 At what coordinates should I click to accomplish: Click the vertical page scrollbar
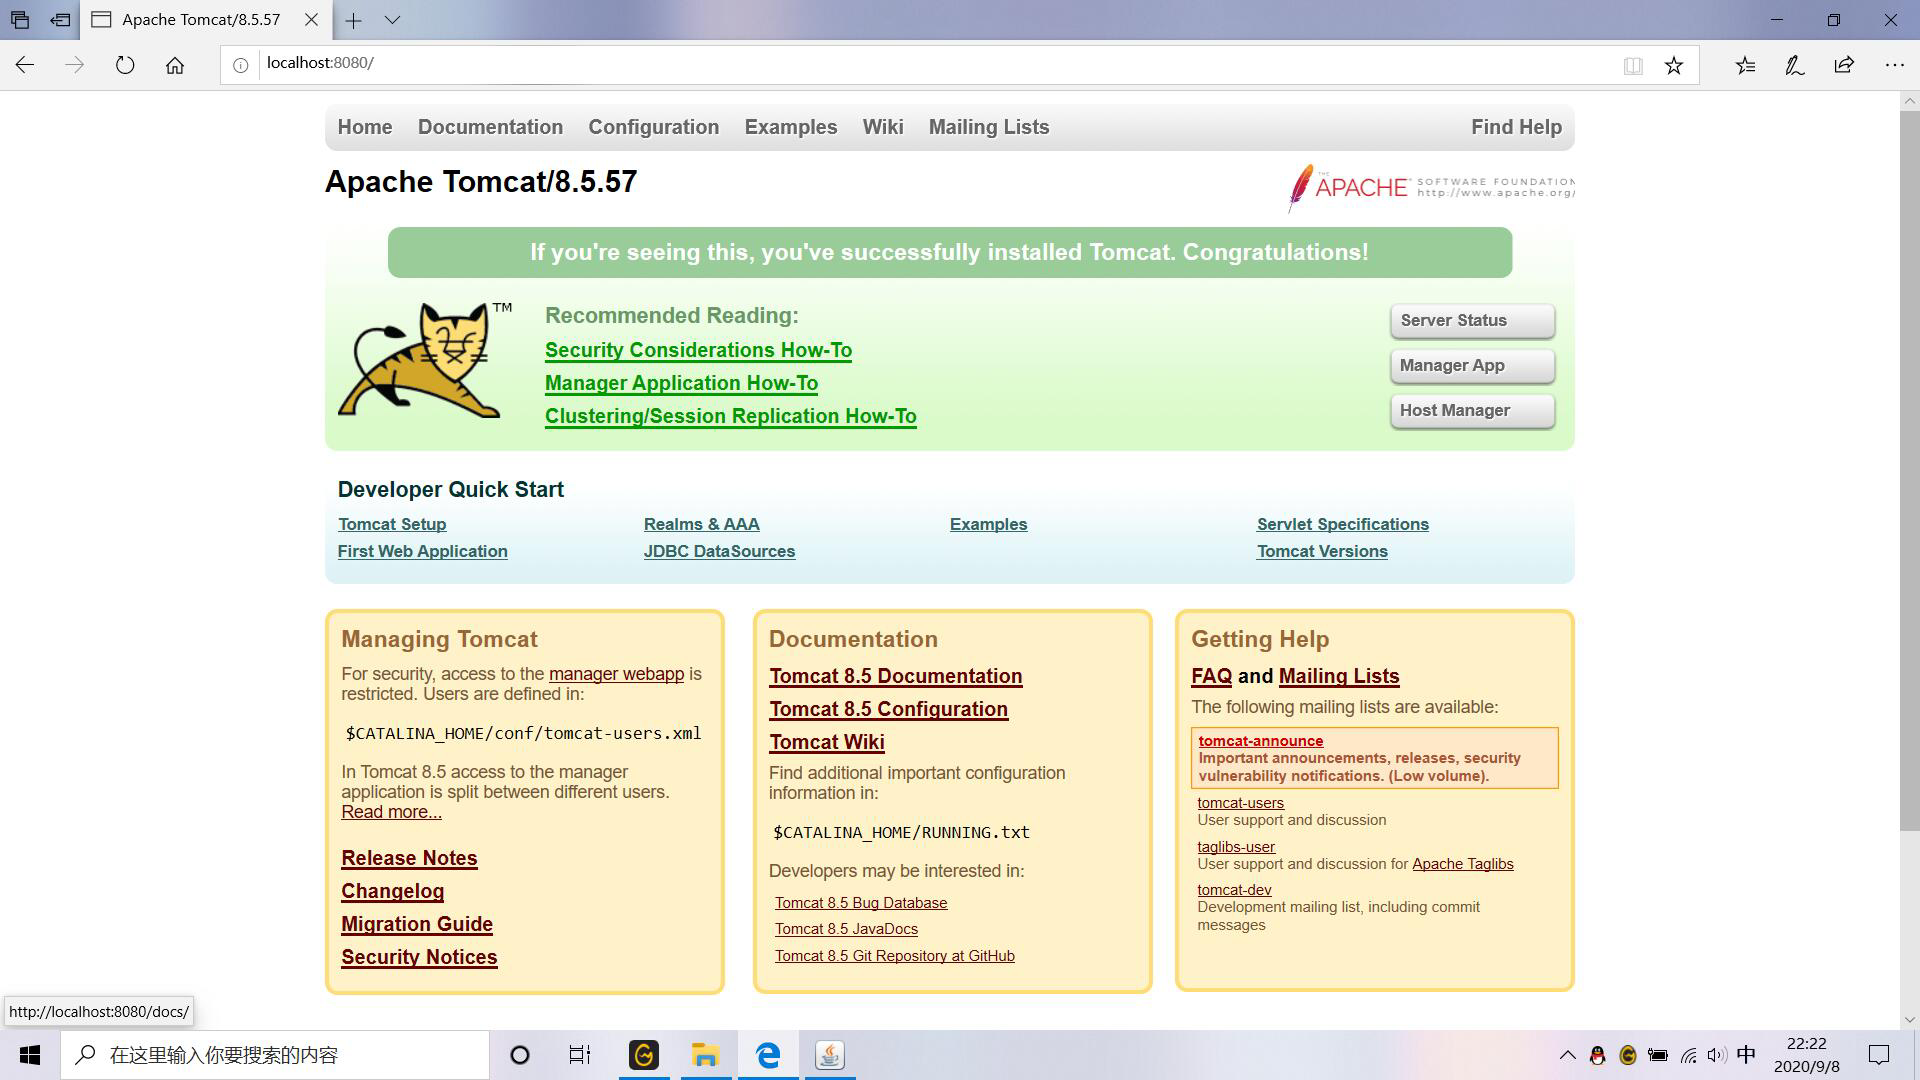1909,470
